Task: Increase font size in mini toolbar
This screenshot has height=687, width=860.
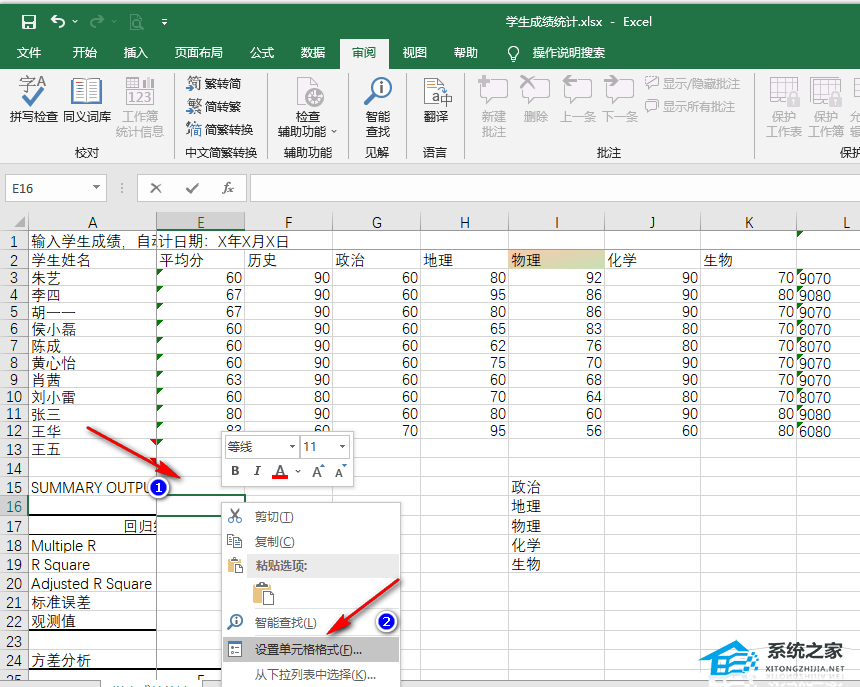Action: [x=318, y=471]
